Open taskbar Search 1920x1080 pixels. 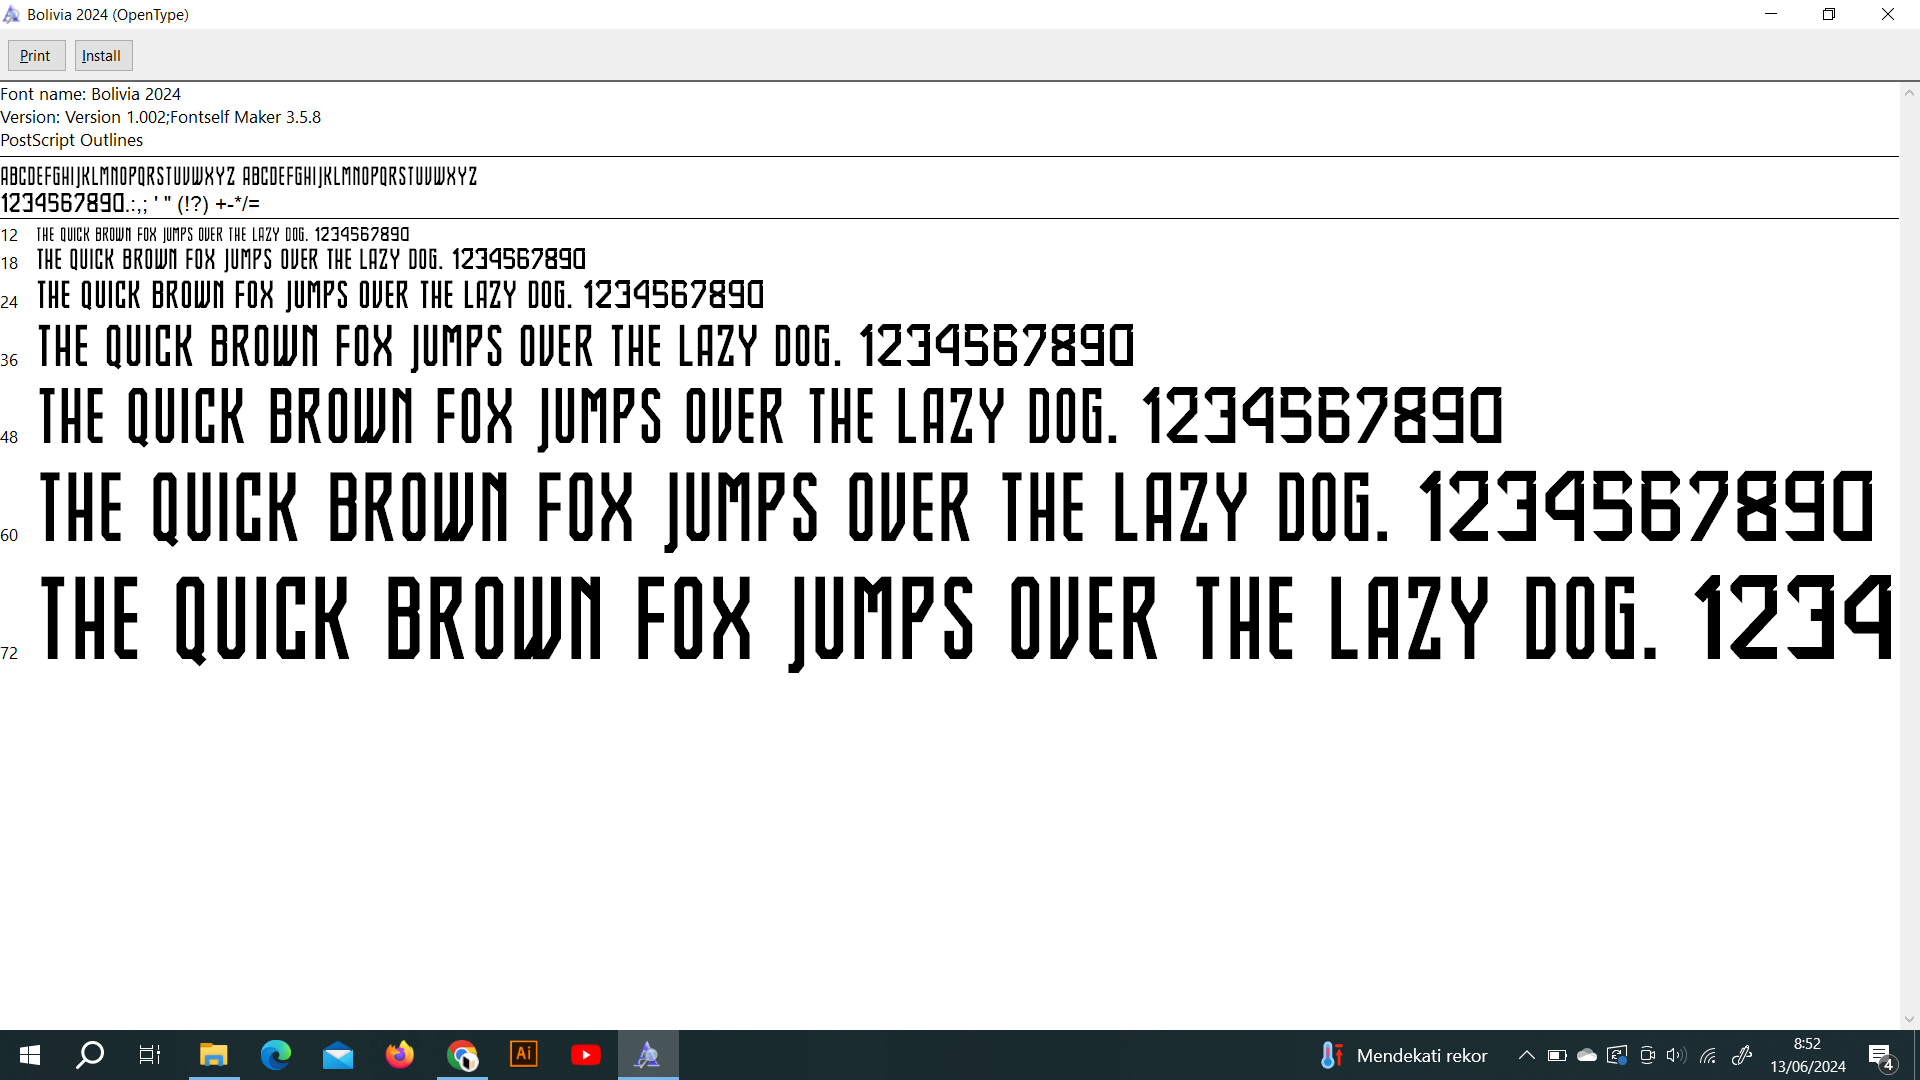tap(91, 1055)
